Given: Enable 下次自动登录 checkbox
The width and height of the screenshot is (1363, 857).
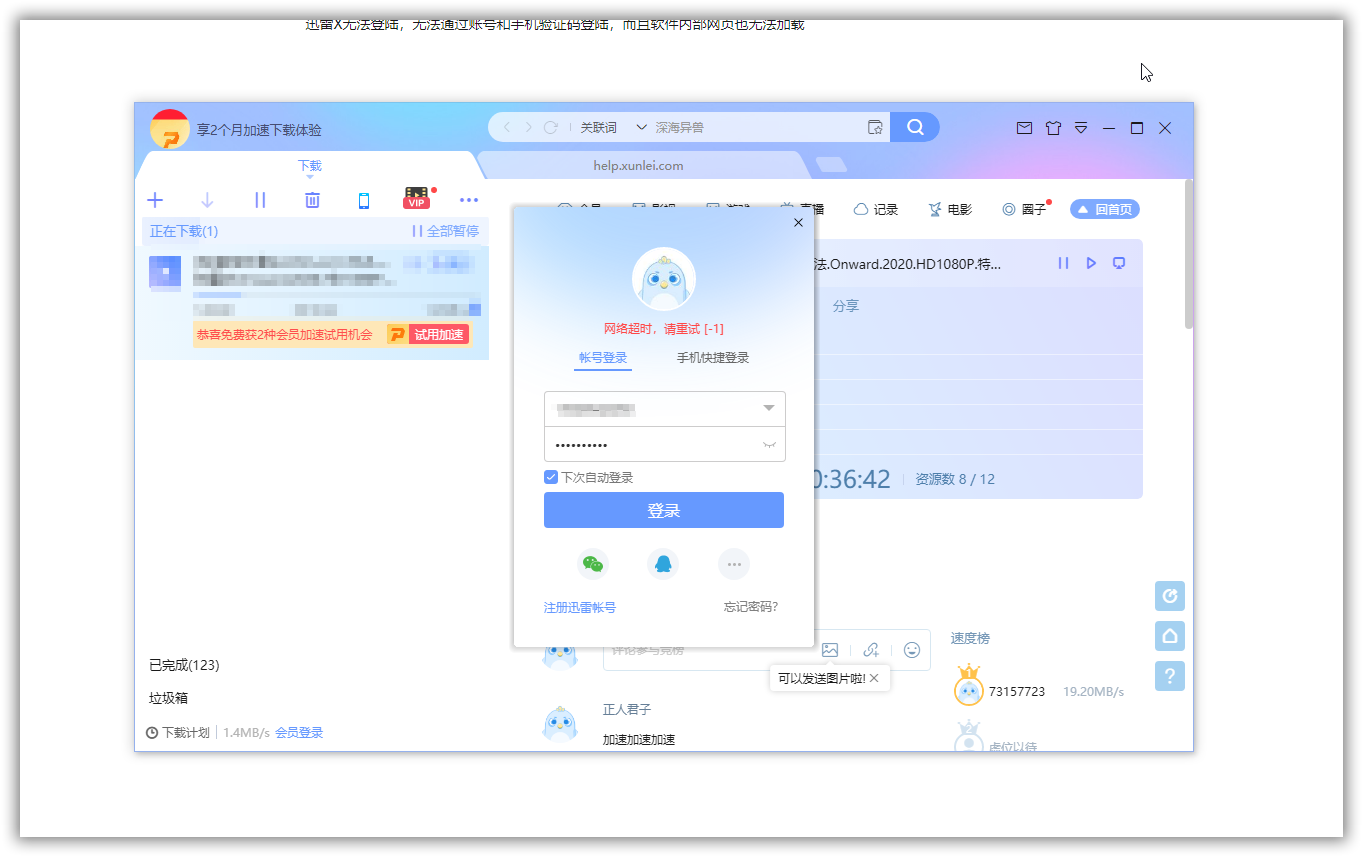Looking at the screenshot, I should click(550, 477).
